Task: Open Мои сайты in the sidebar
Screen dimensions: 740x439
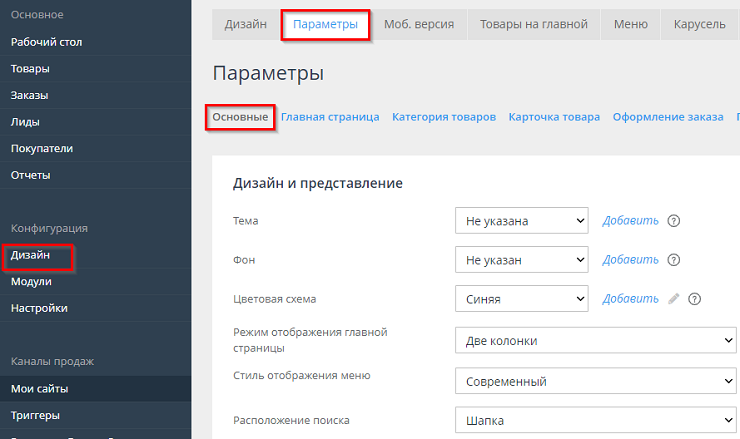Action: coord(39,389)
